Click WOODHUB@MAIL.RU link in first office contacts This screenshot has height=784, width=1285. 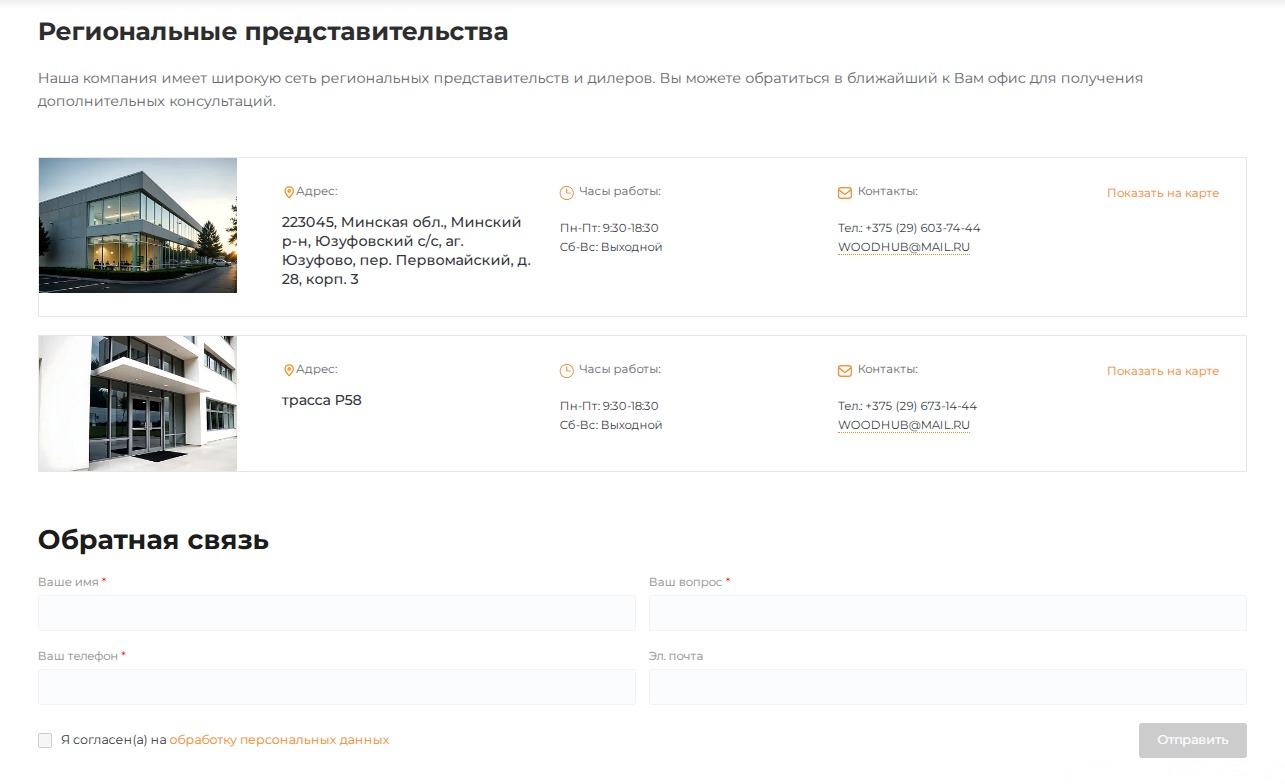point(904,246)
